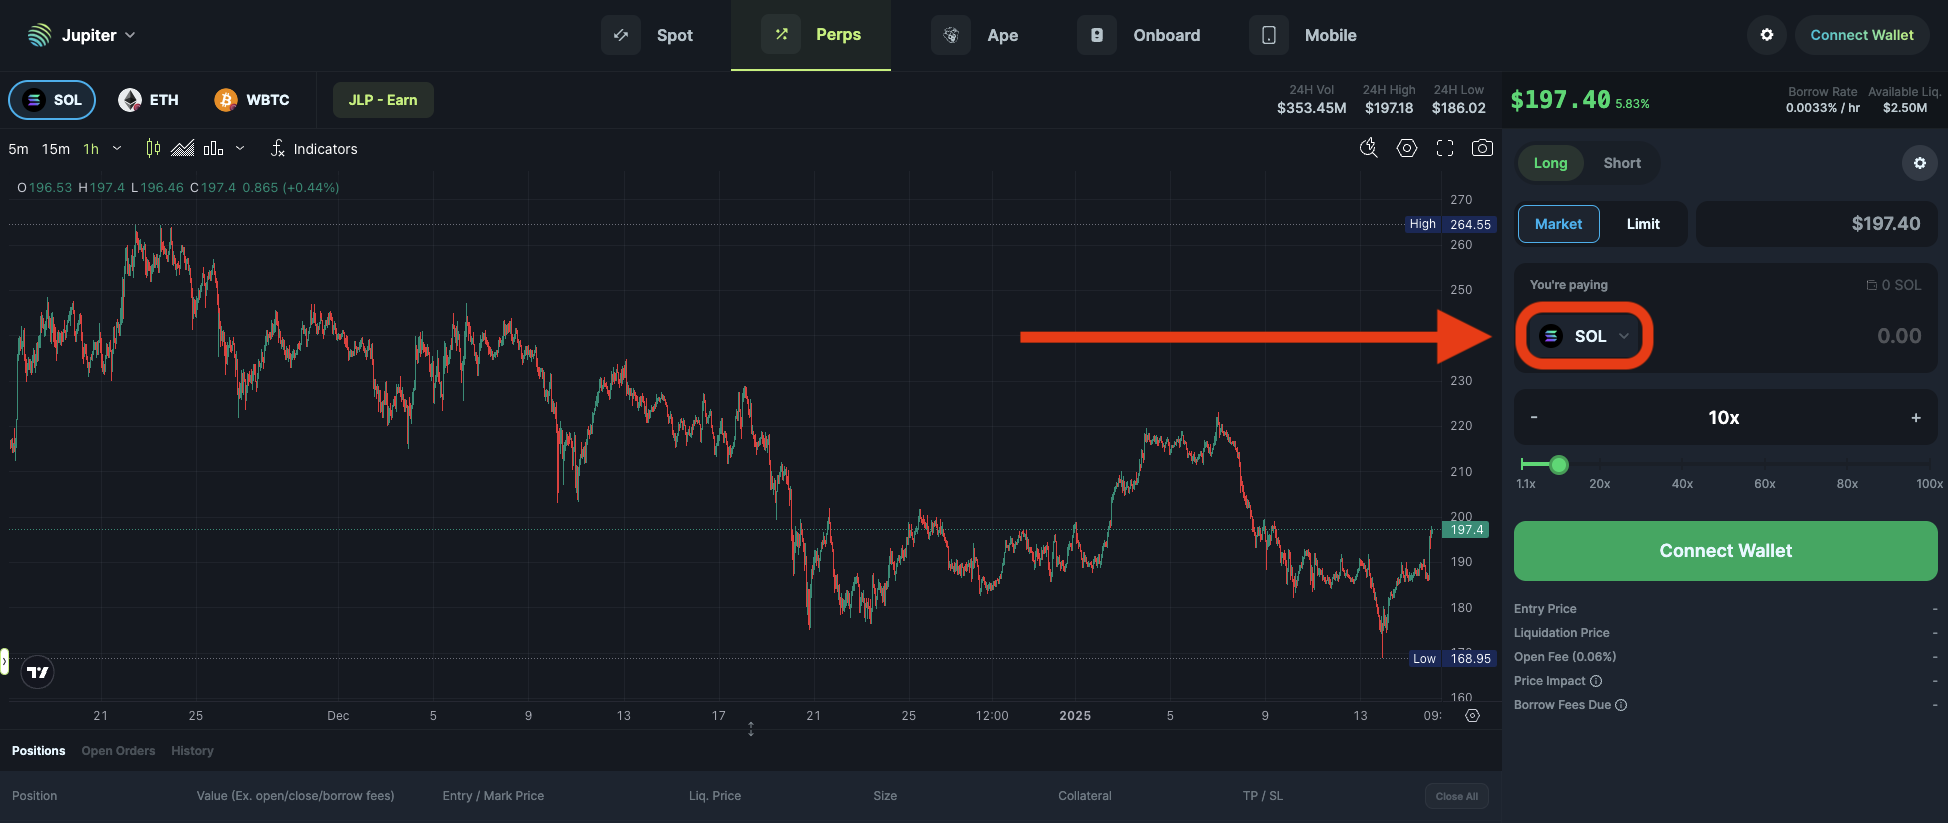This screenshot has height=823, width=1948.
Task: Open the JLP - Earn button
Action: pyautogui.click(x=383, y=100)
